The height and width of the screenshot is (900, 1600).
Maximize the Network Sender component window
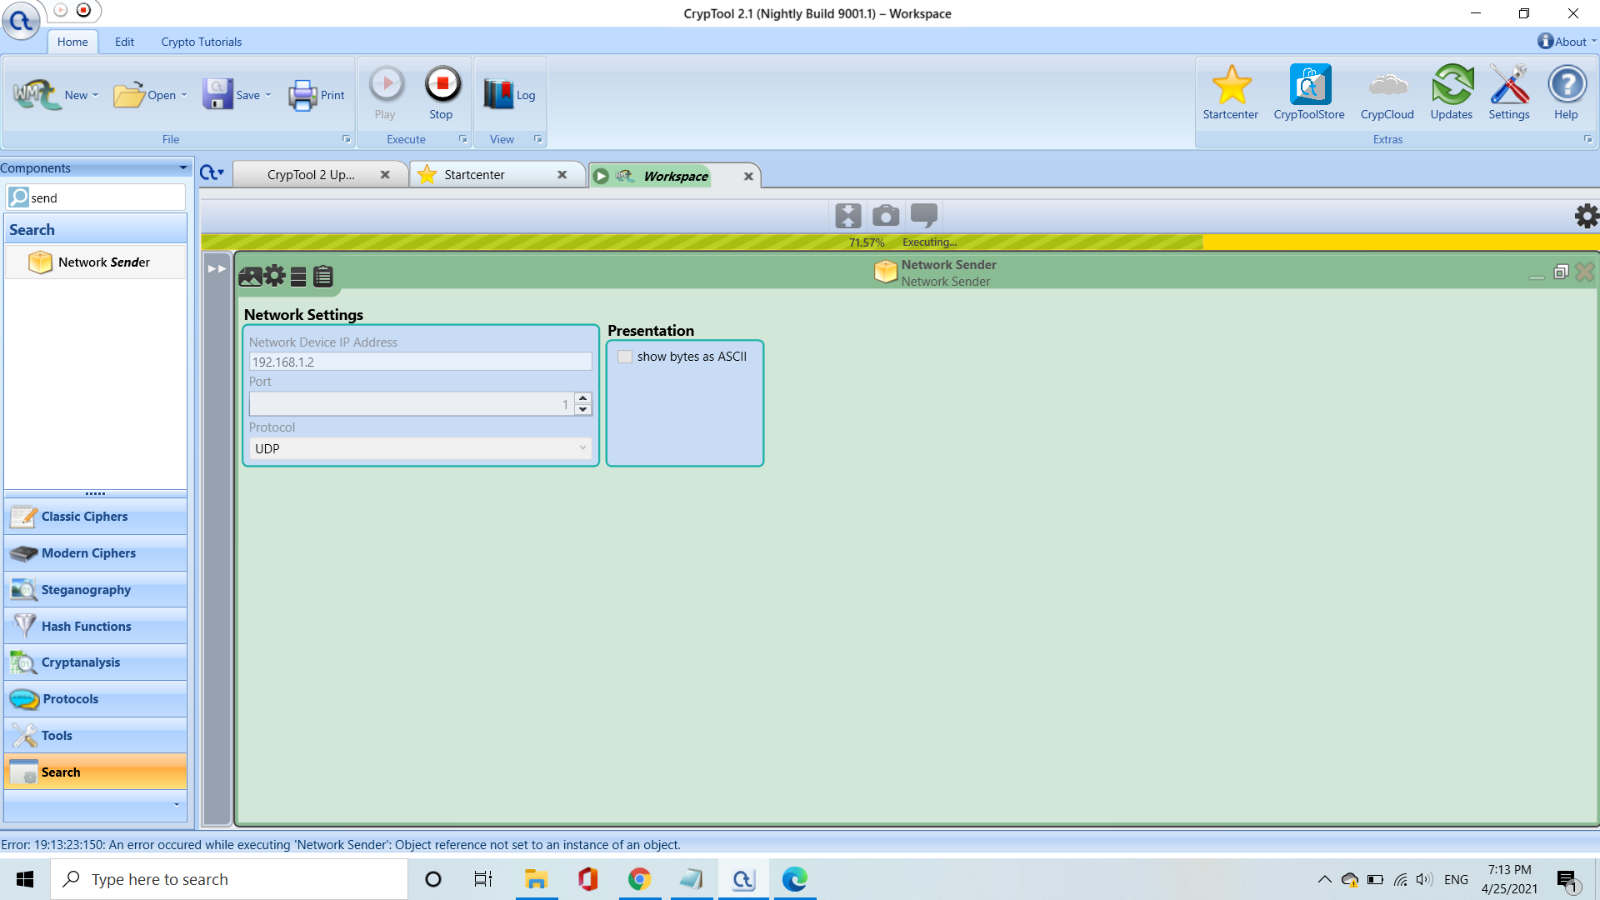point(1561,272)
